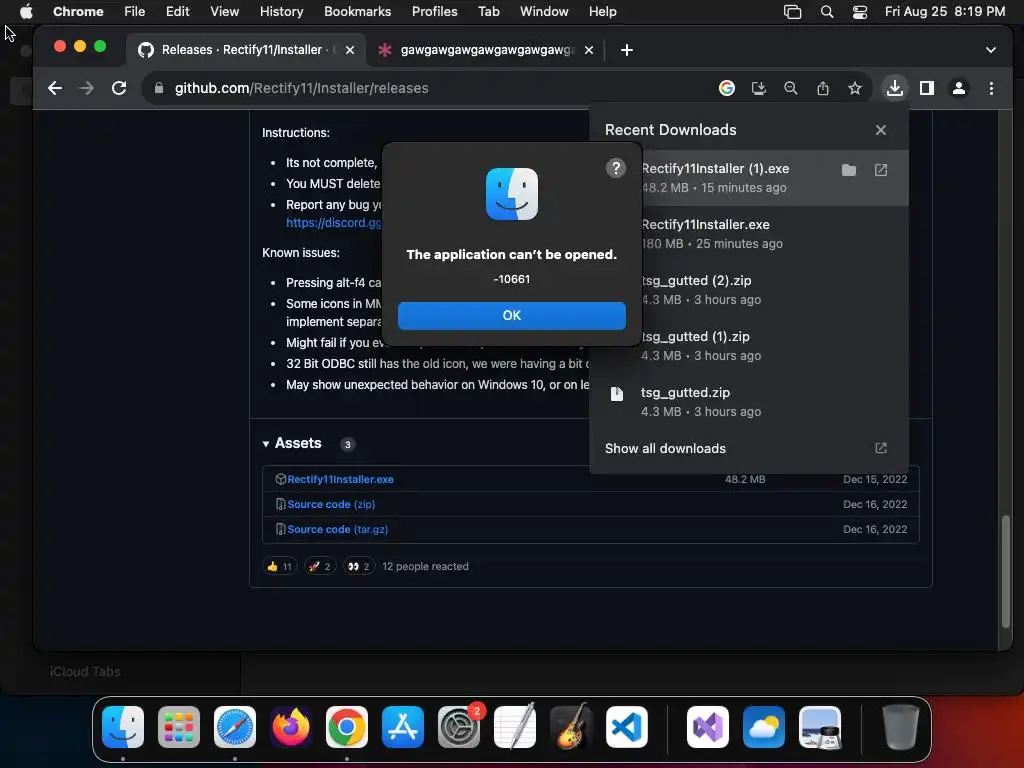Click thumbs up reaction 11

point(280,566)
